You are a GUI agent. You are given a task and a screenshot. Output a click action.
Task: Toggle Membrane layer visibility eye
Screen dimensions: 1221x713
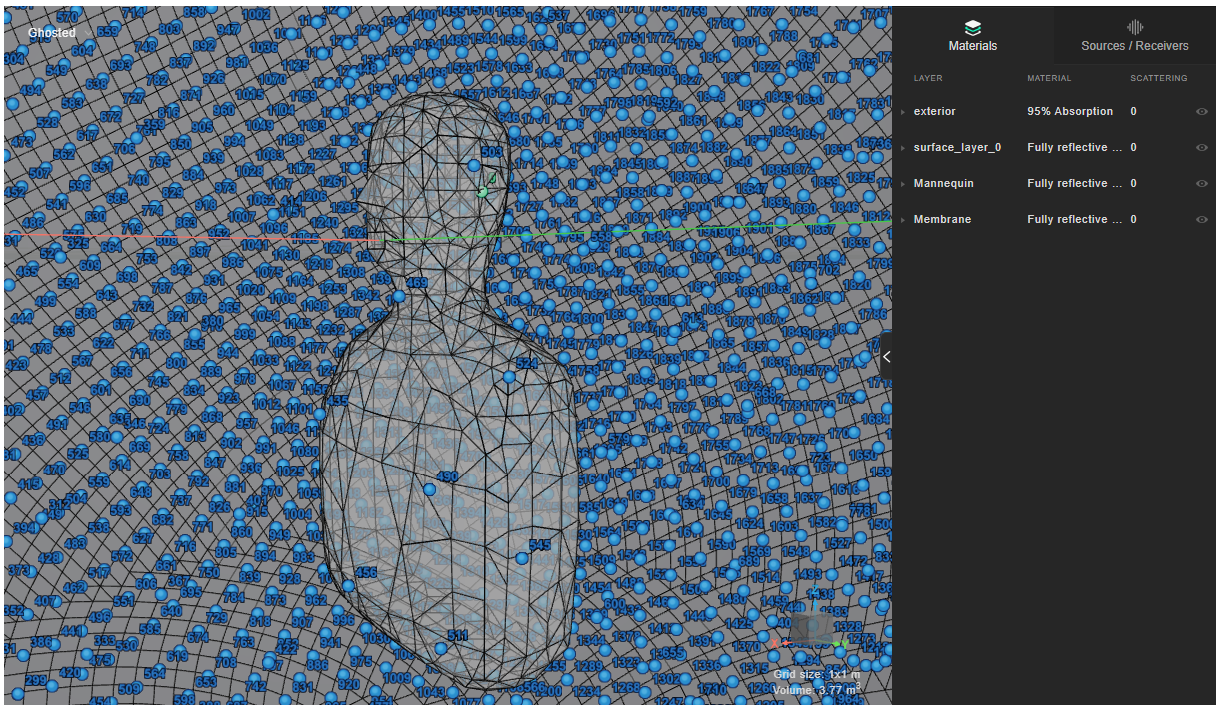(x=1201, y=220)
